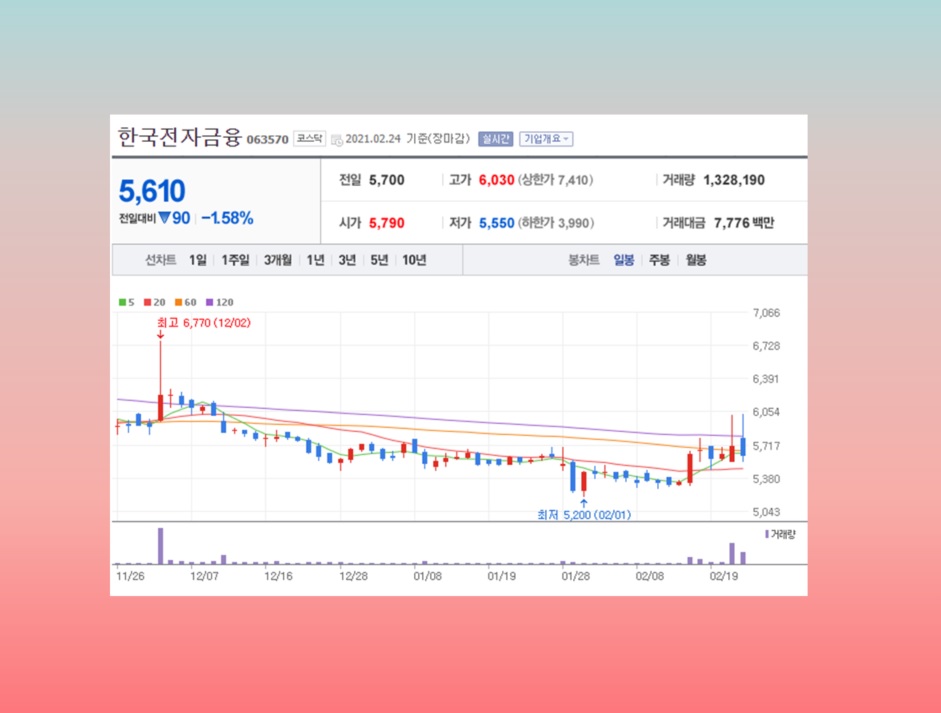Click the stock code 063570

tap(268, 140)
